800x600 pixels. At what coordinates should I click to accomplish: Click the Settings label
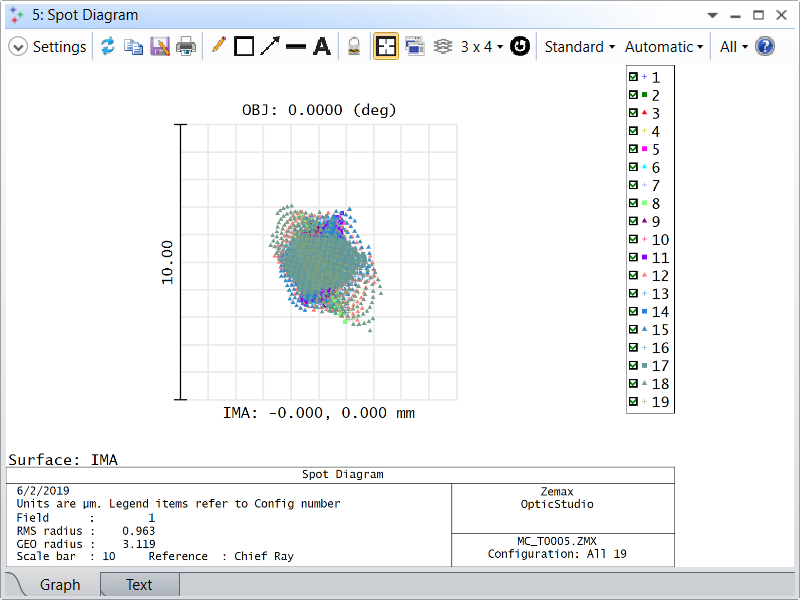pos(60,47)
